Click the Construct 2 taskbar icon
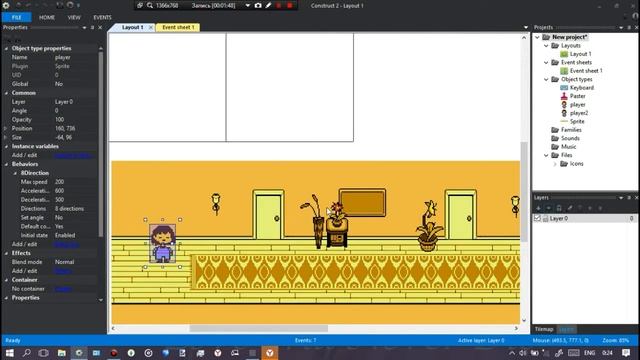640x360 pixels. coord(79,353)
